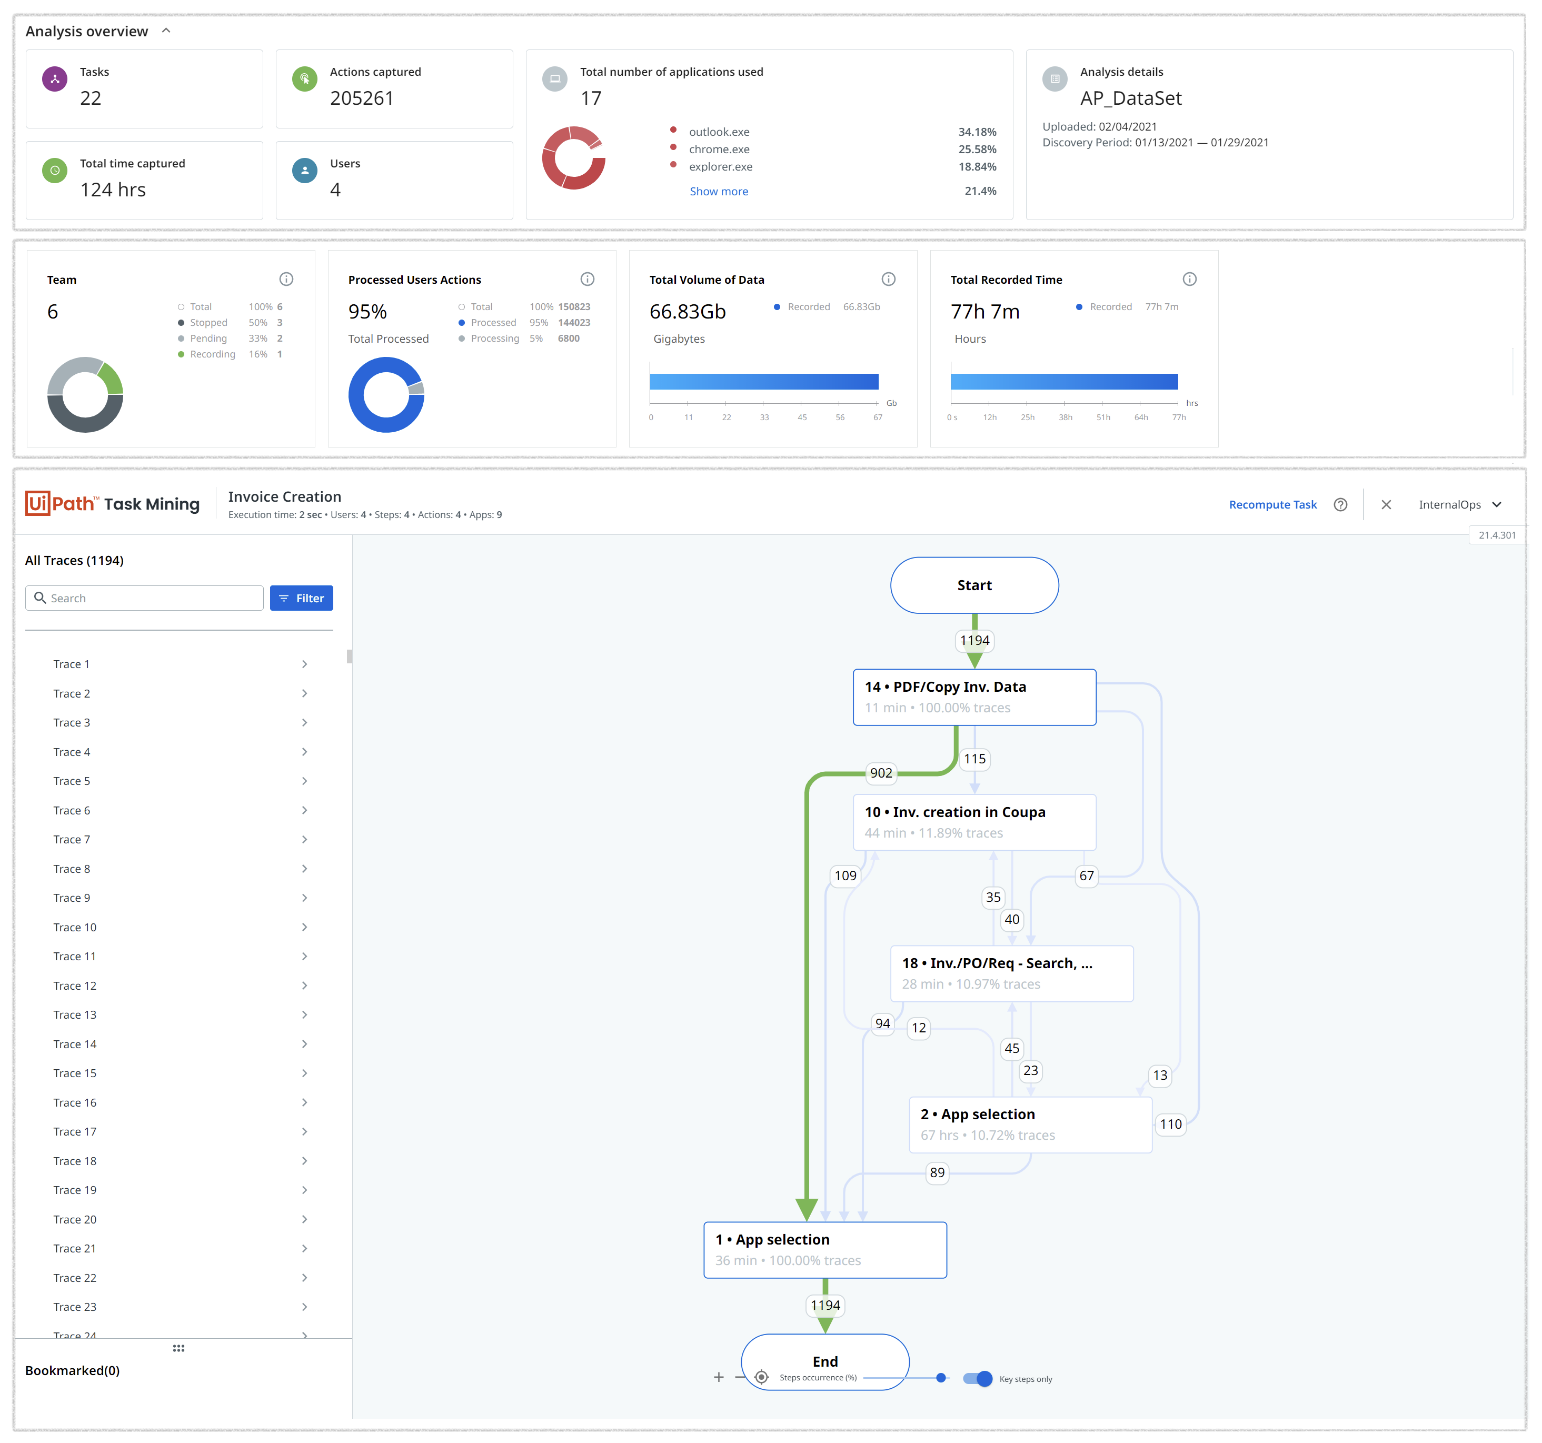Select step 2 App selection node
Image resolution: width=1542 pixels, height=1443 pixels.
1031,1125
